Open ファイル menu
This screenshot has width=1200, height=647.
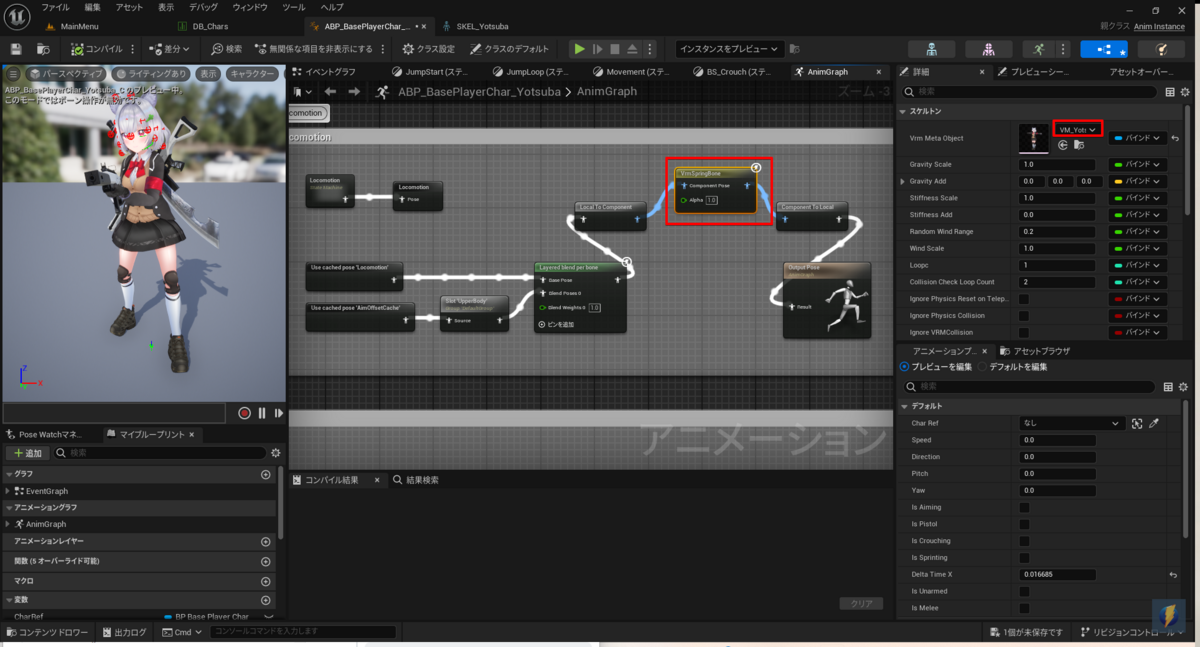click(55, 7)
